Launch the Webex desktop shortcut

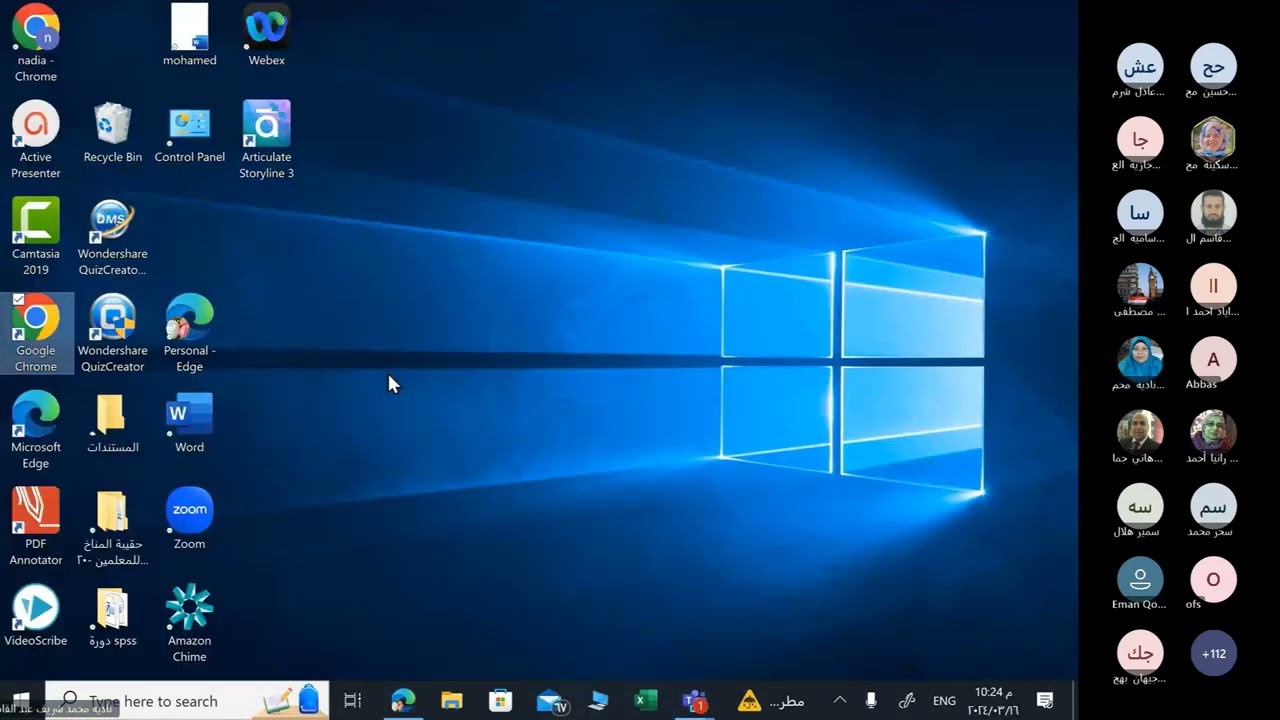point(267,35)
